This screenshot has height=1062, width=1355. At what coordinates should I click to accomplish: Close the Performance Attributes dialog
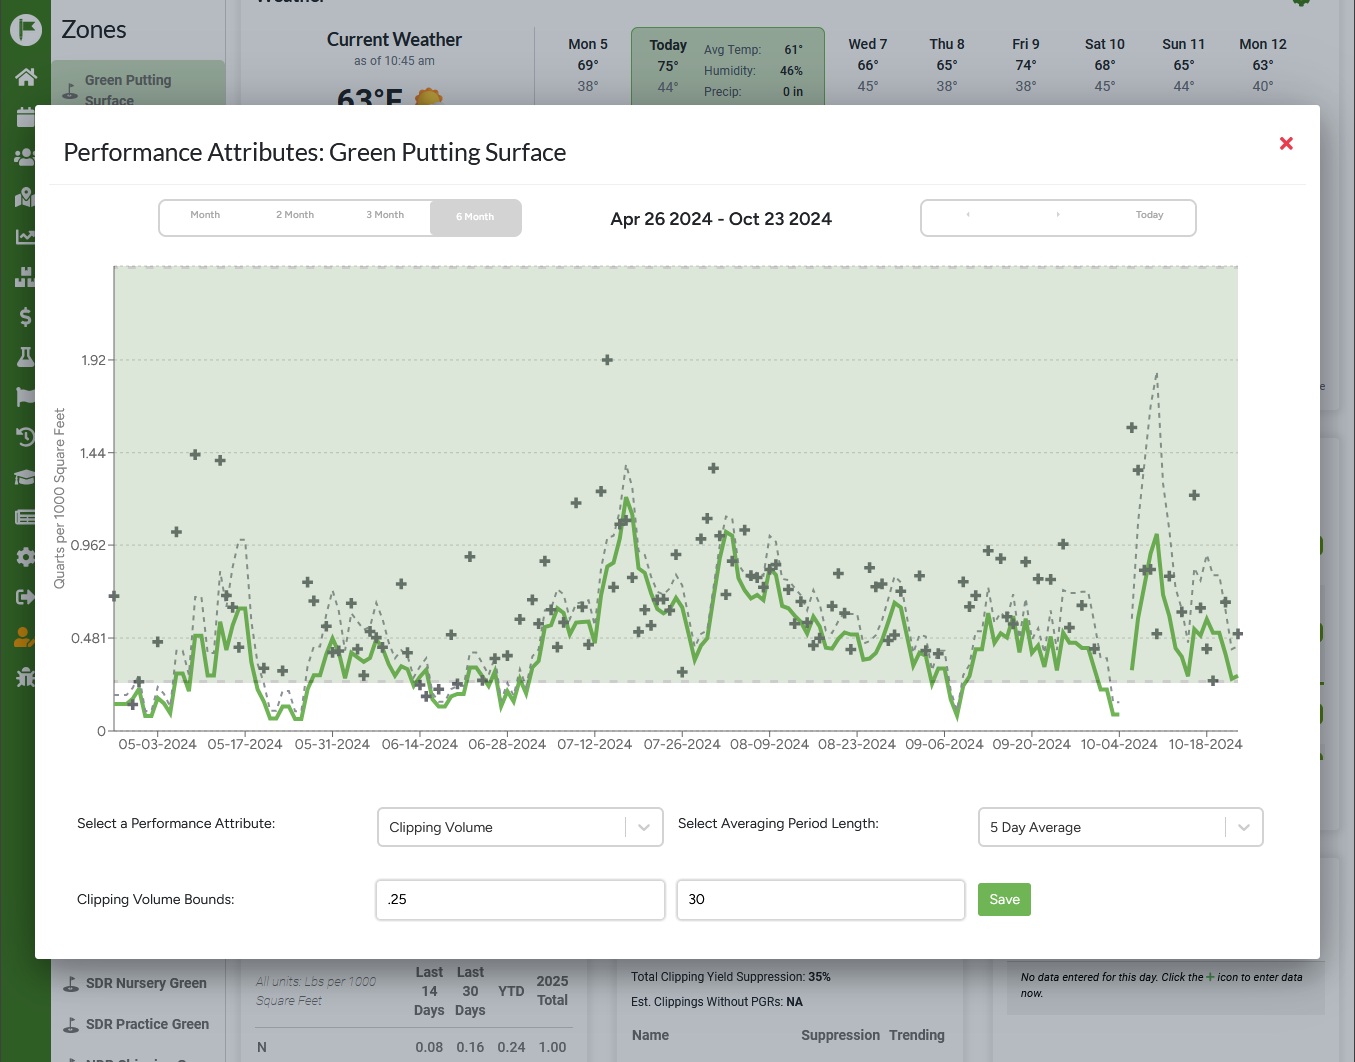1286,144
